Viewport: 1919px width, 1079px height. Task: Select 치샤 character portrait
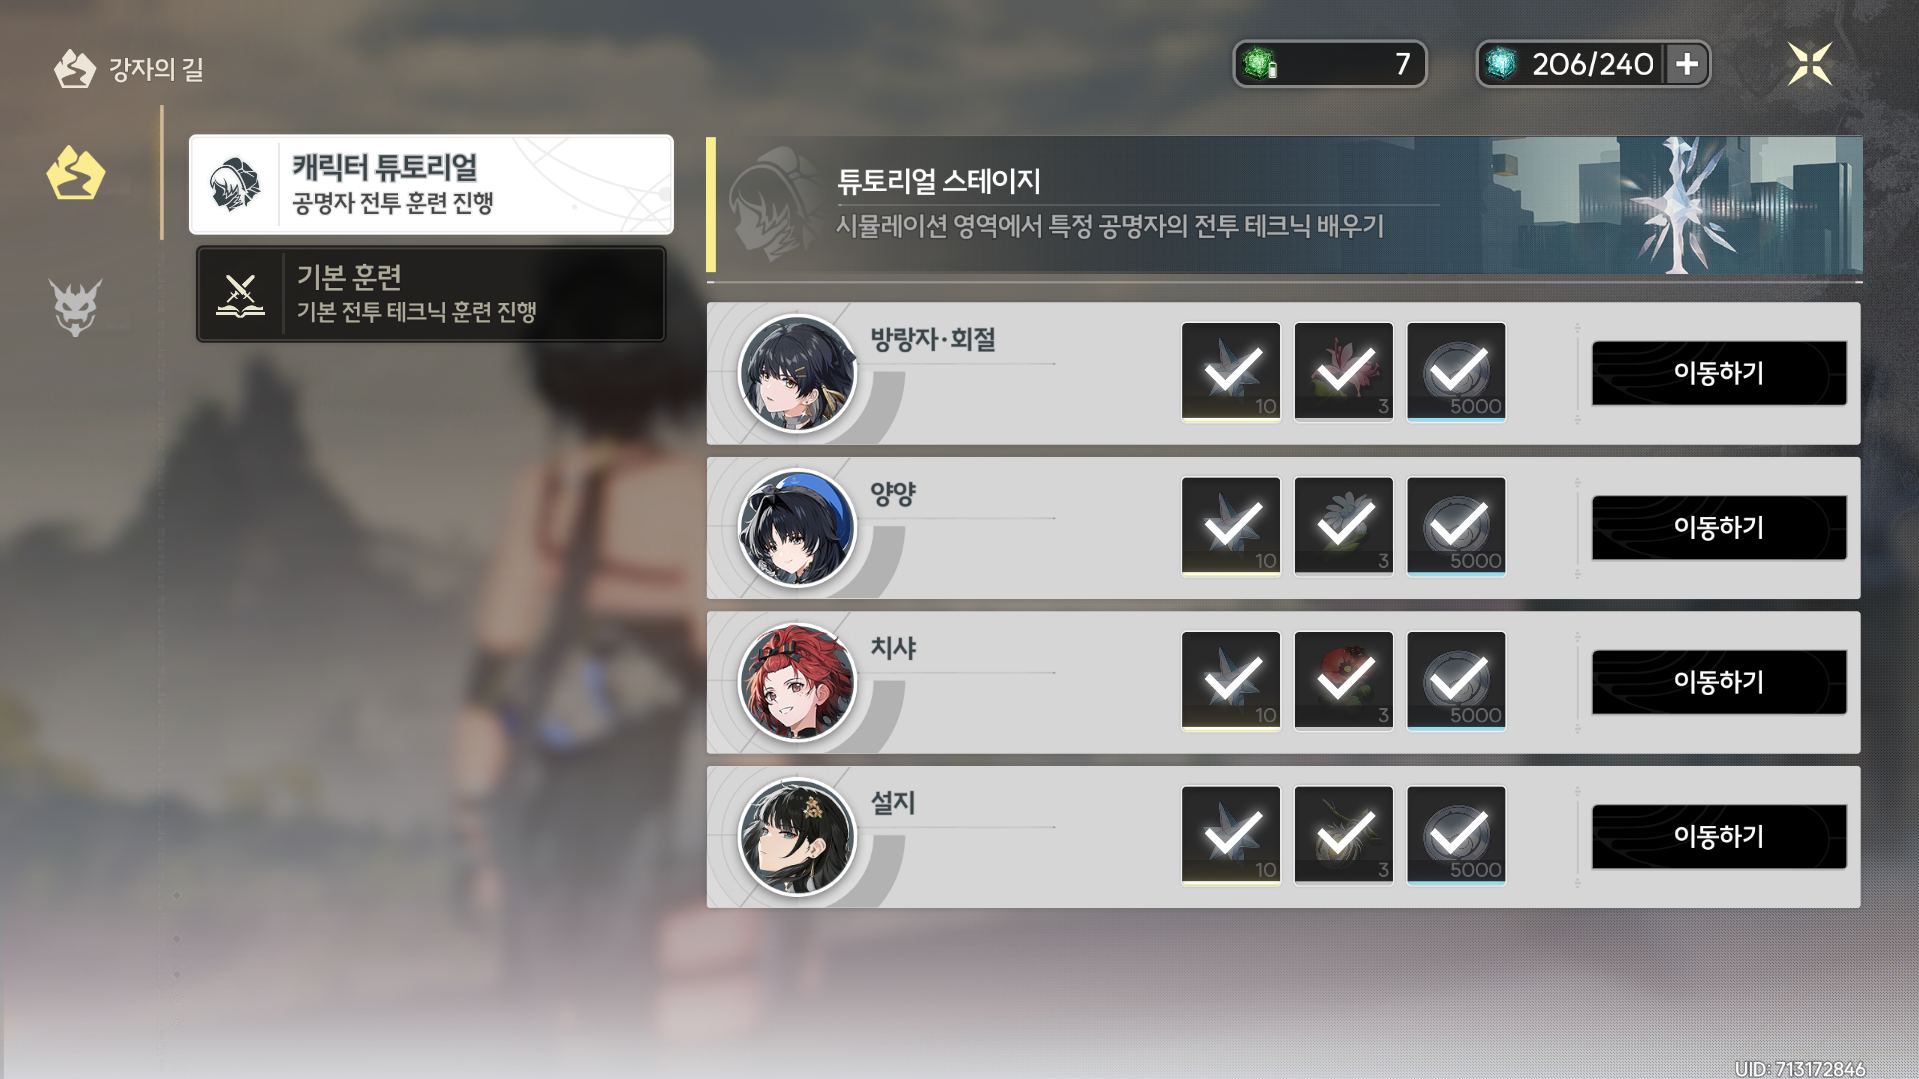pos(797,683)
